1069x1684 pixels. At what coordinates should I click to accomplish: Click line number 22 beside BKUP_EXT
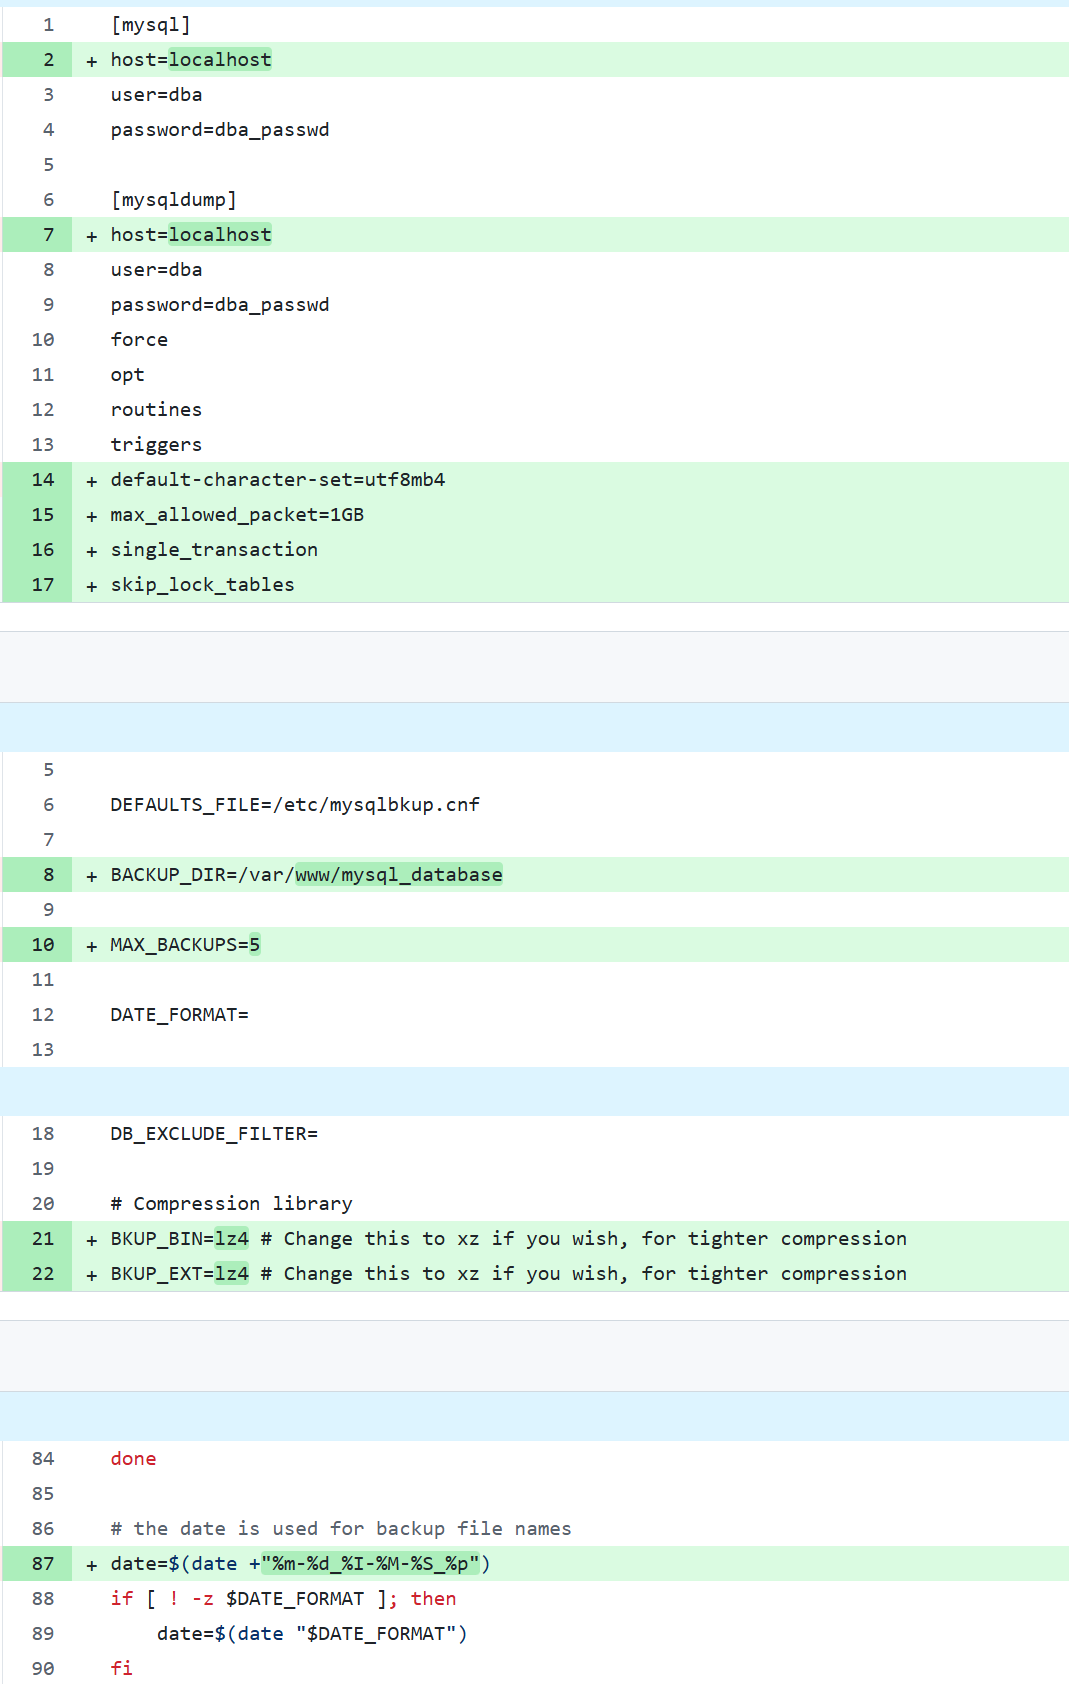click(43, 1274)
